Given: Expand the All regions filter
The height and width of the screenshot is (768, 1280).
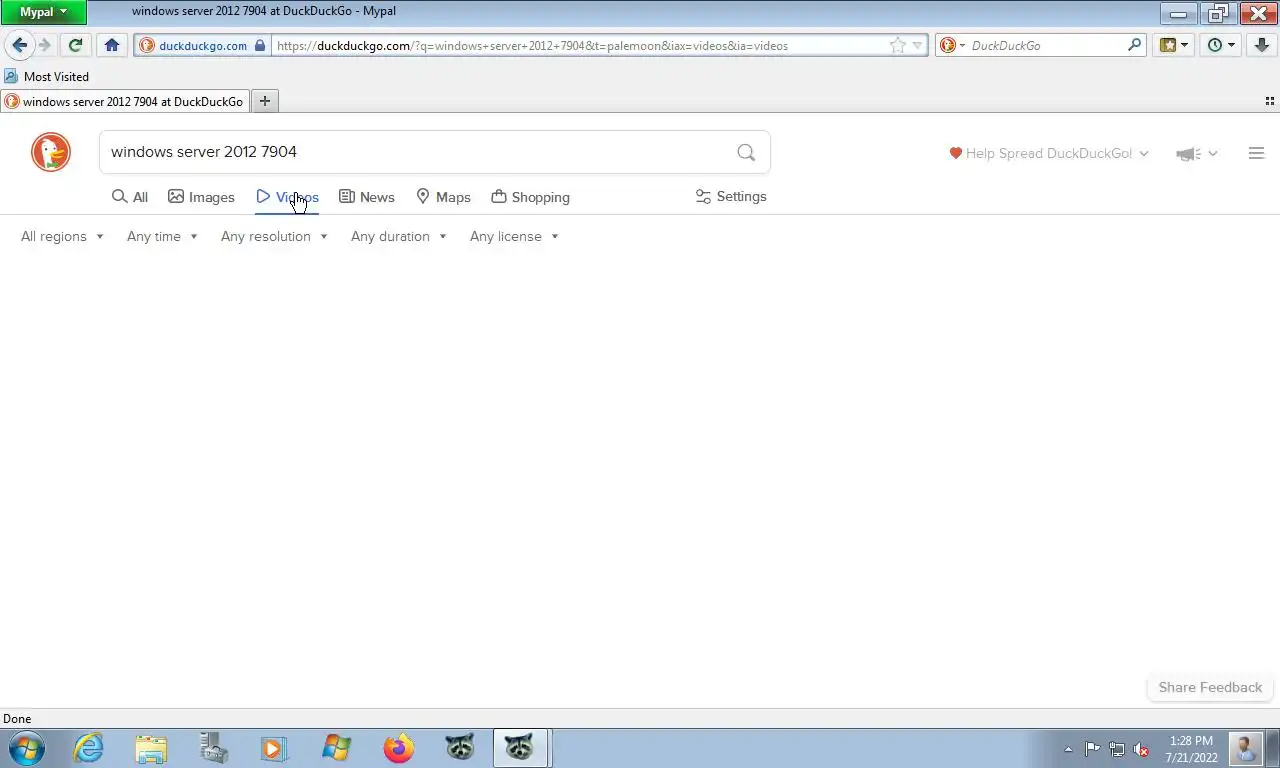Looking at the screenshot, I should click(x=62, y=237).
